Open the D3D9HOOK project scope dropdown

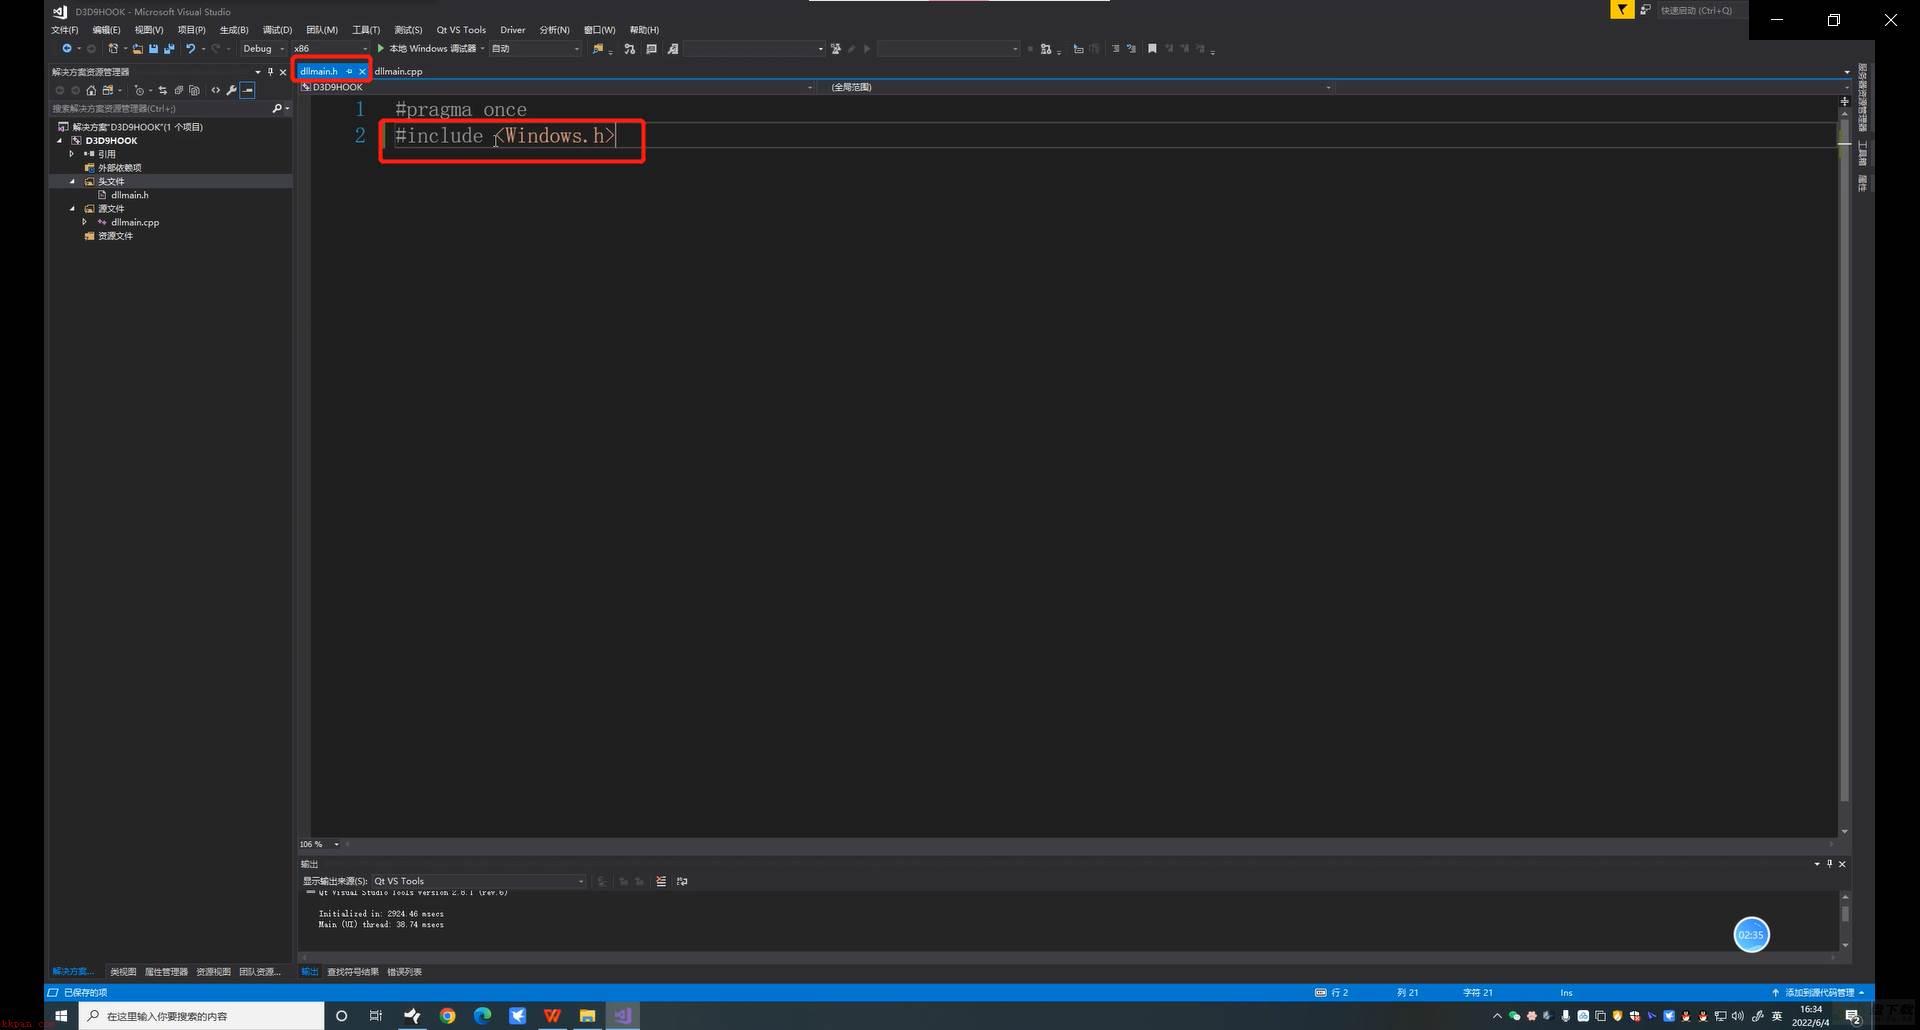pos(557,87)
